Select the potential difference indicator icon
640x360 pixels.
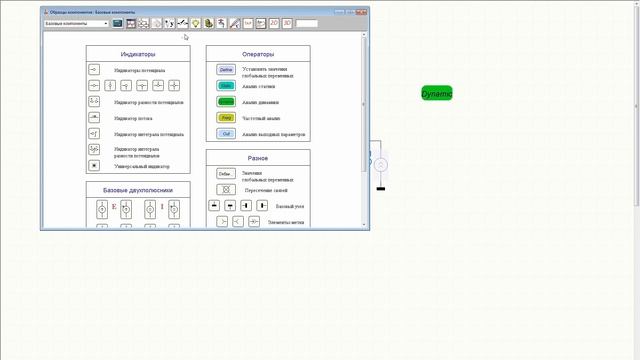[94, 101]
